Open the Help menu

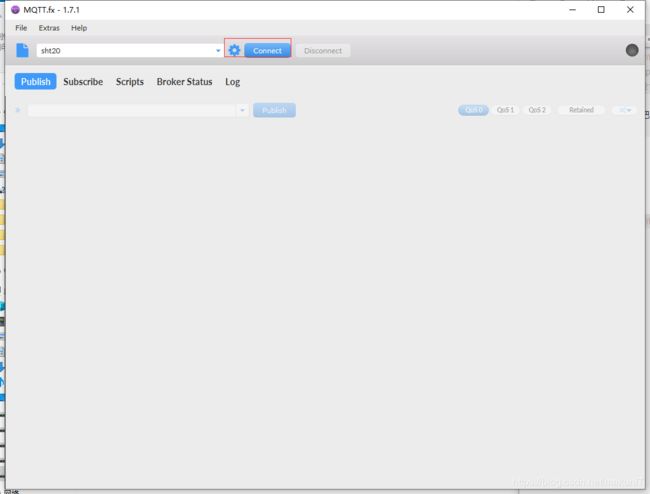tap(79, 28)
